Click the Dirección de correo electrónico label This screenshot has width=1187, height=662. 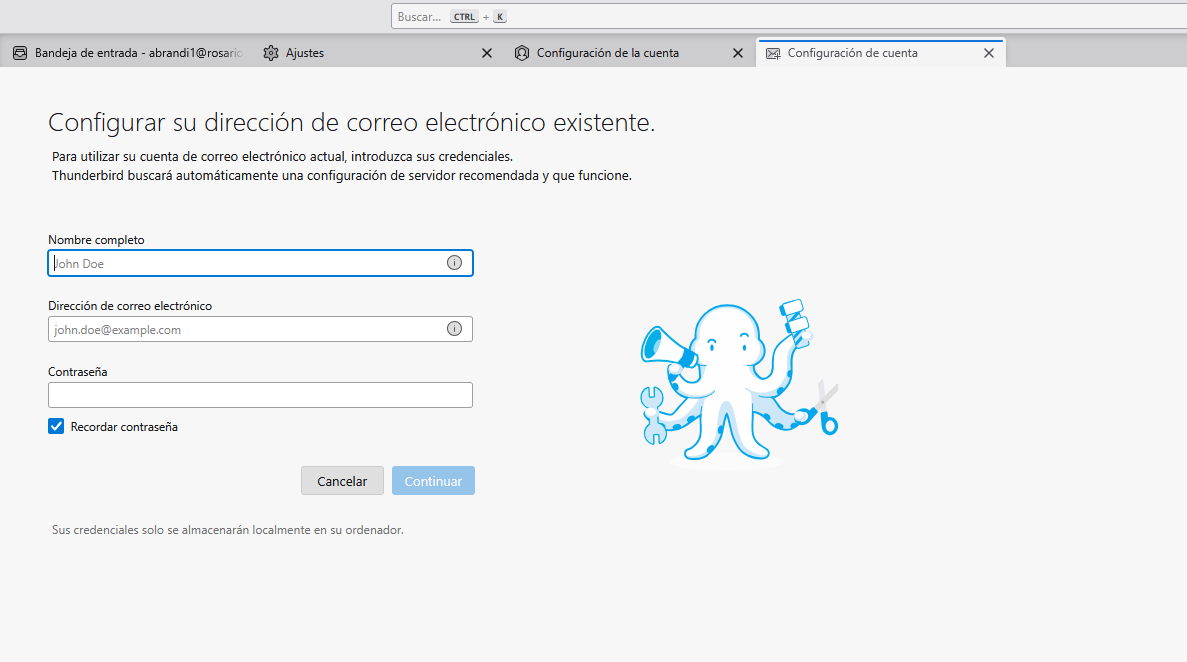[x=130, y=306]
